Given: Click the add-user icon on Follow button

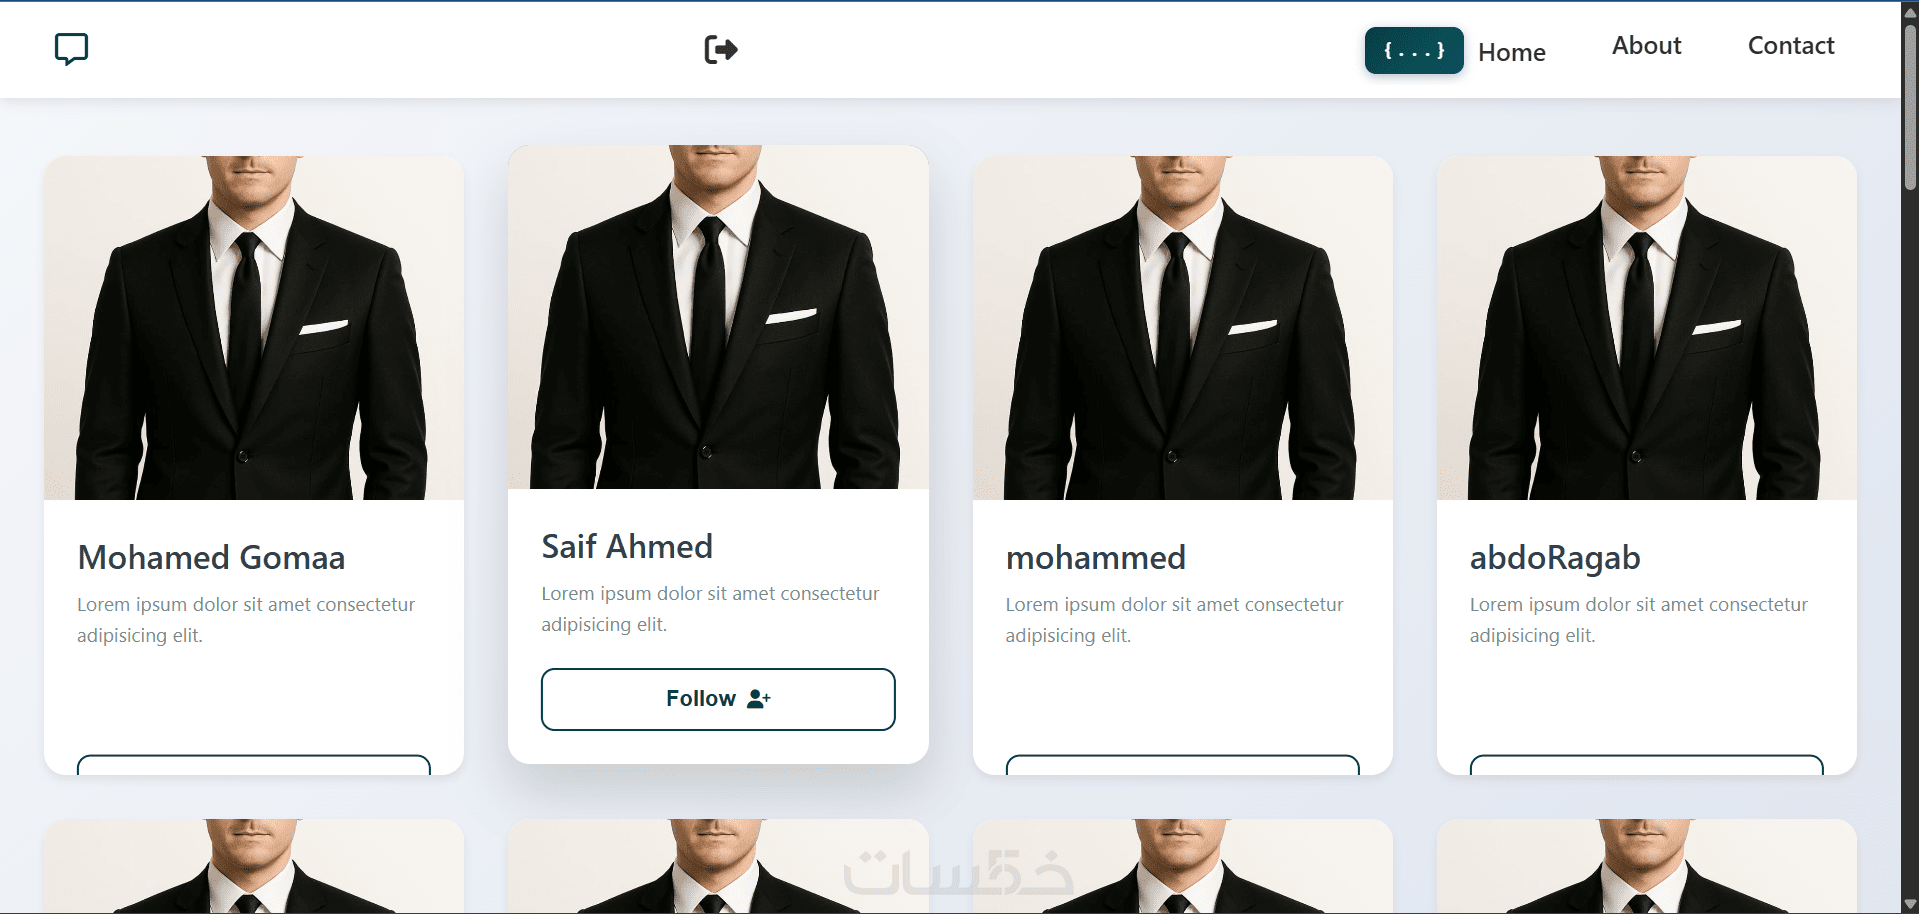Looking at the screenshot, I should (759, 699).
